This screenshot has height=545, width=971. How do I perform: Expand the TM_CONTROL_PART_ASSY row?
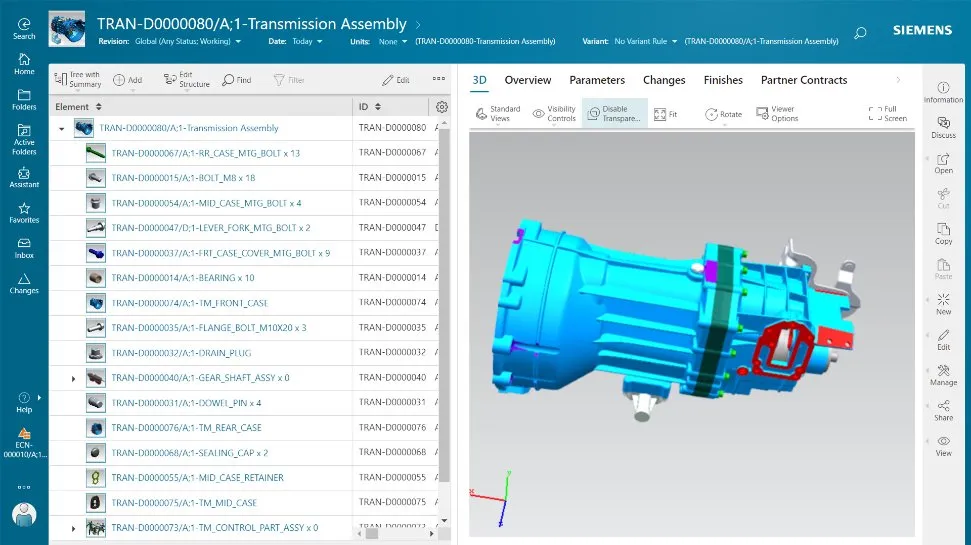(x=73, y=528)
